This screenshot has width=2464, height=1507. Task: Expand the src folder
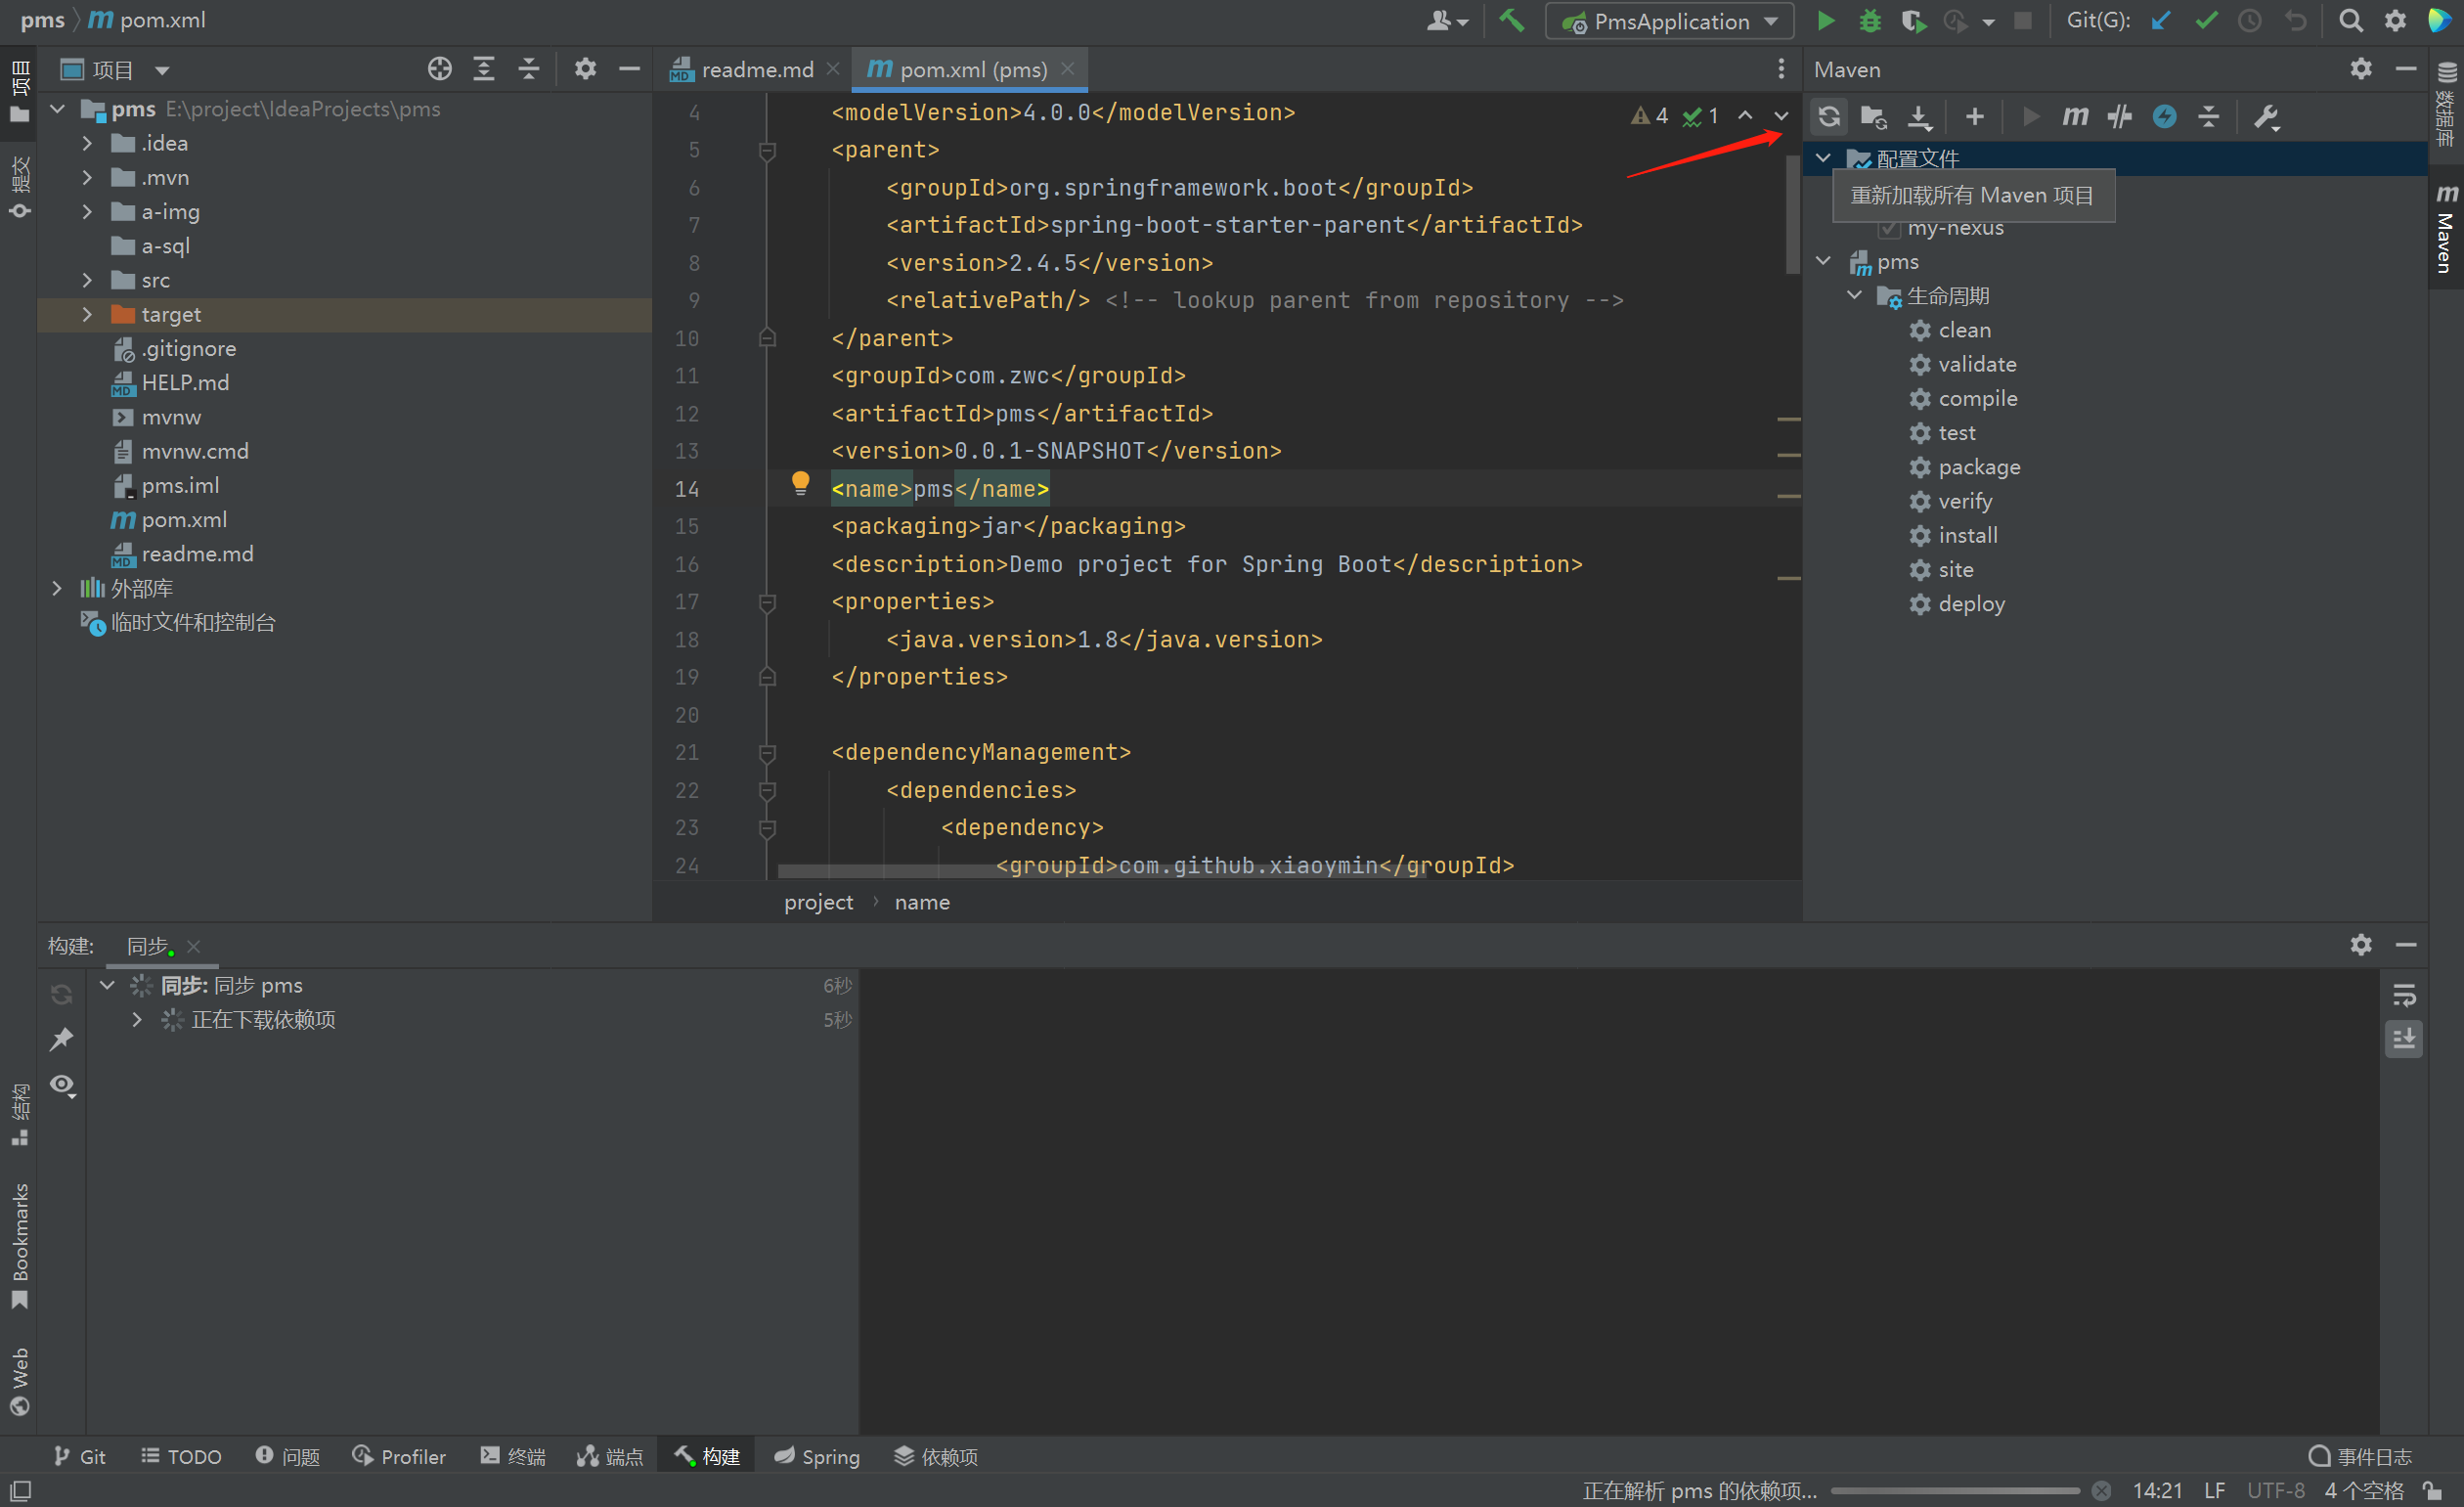pyautogui.click(x=87, y=280)
